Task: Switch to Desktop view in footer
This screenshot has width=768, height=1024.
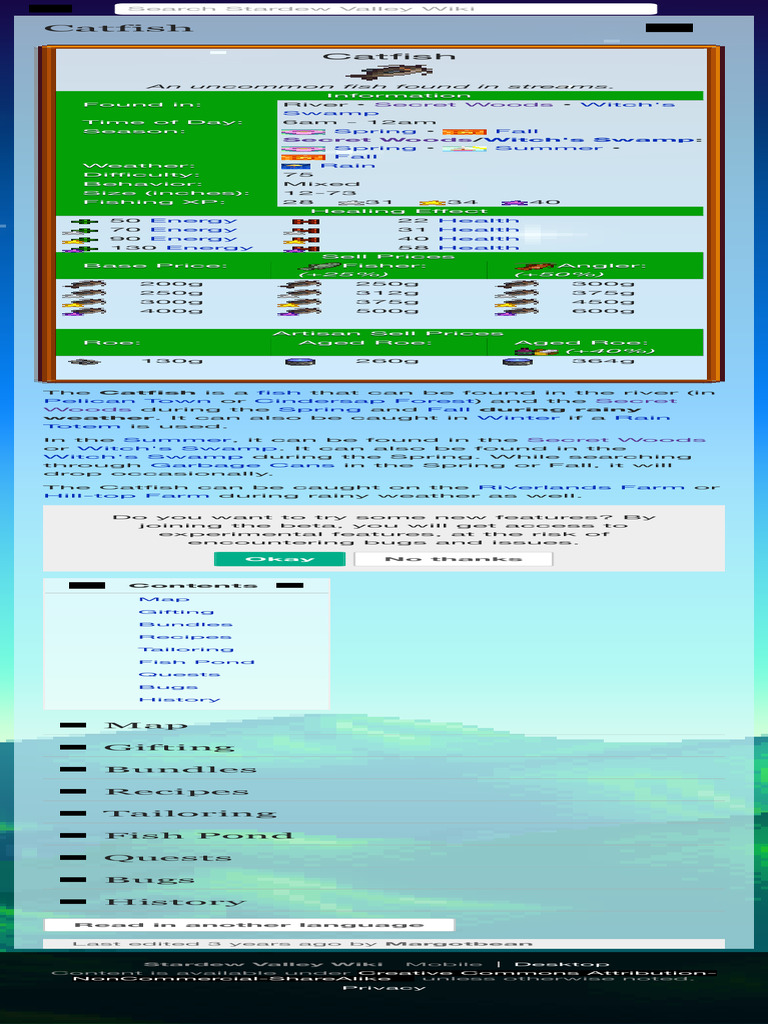Action: point(562,964)
